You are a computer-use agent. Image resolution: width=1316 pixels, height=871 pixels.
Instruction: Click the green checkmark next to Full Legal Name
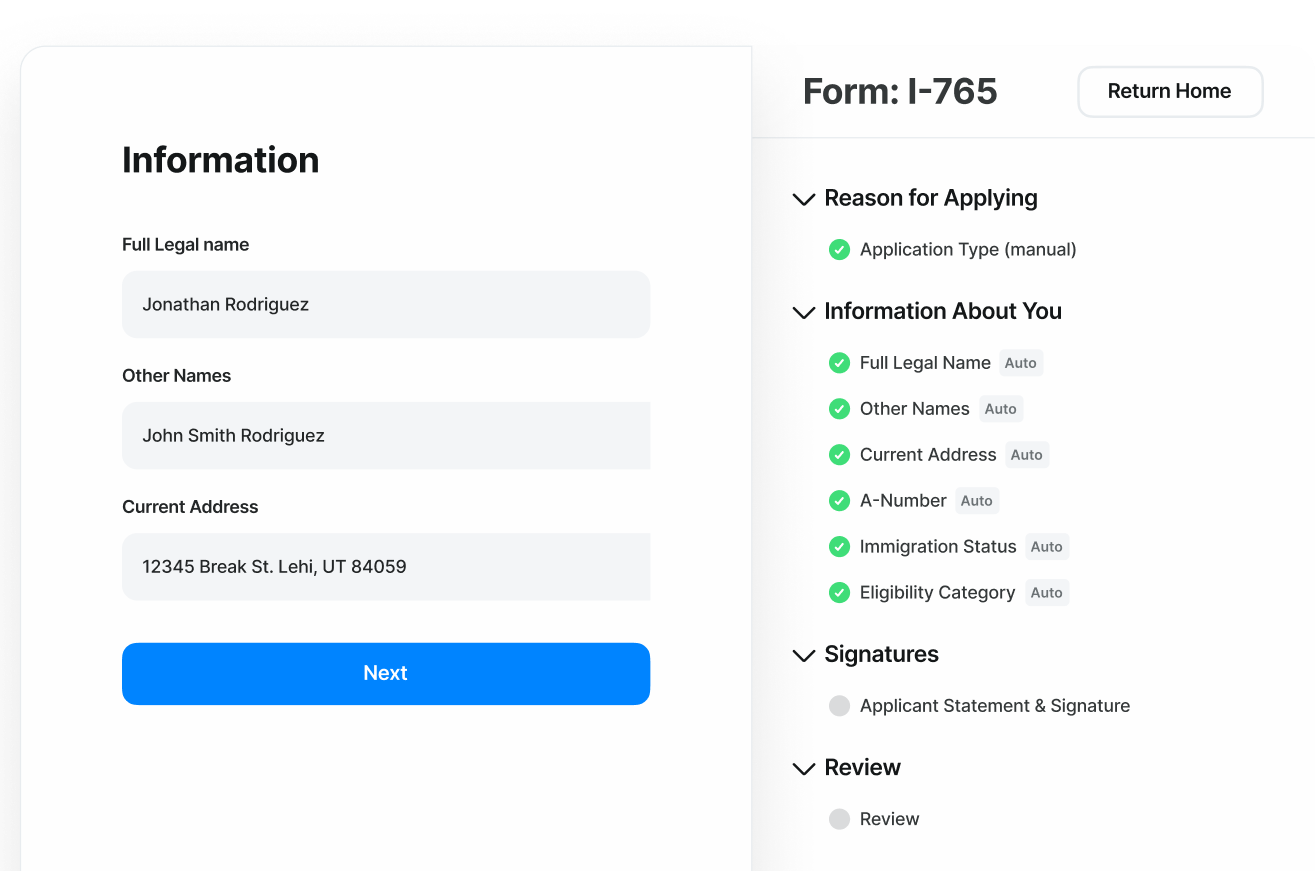click(x=839, y=363)
